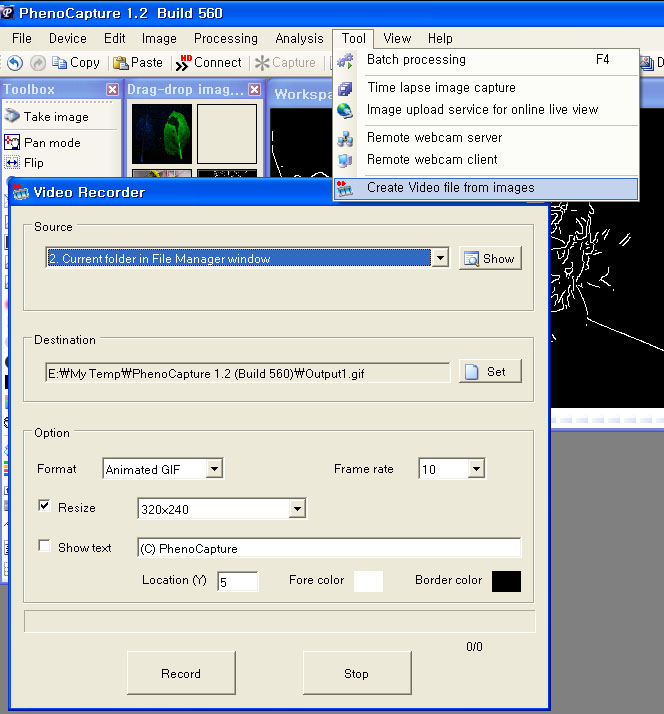
Task: Choose Create Video file from images
Action: point(450,188)
